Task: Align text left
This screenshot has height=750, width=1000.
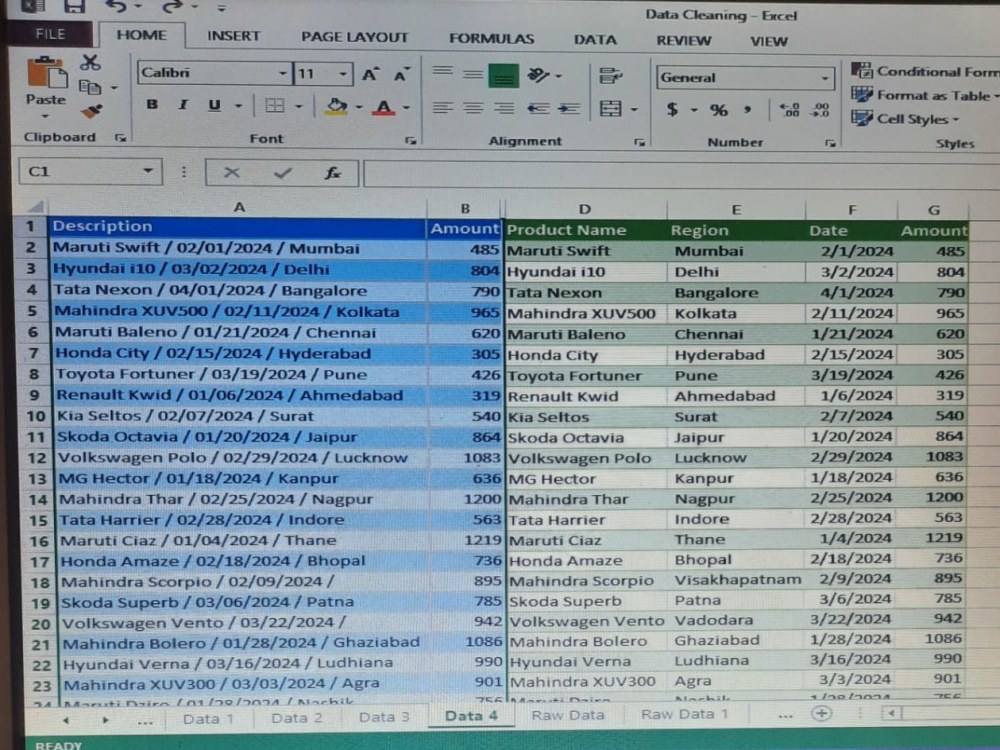Action: pyautogui.click(x=443, y=107)
